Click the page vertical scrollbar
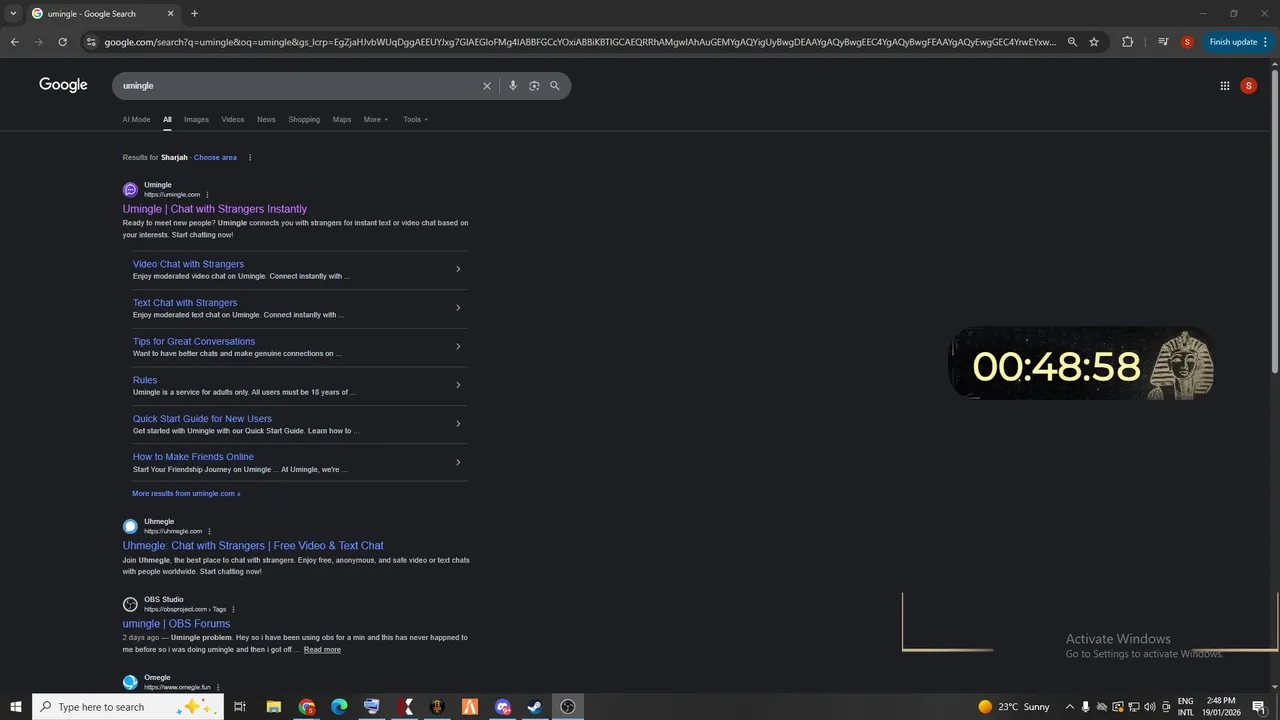This screenshot has height=720, width=1280. 1274,220
